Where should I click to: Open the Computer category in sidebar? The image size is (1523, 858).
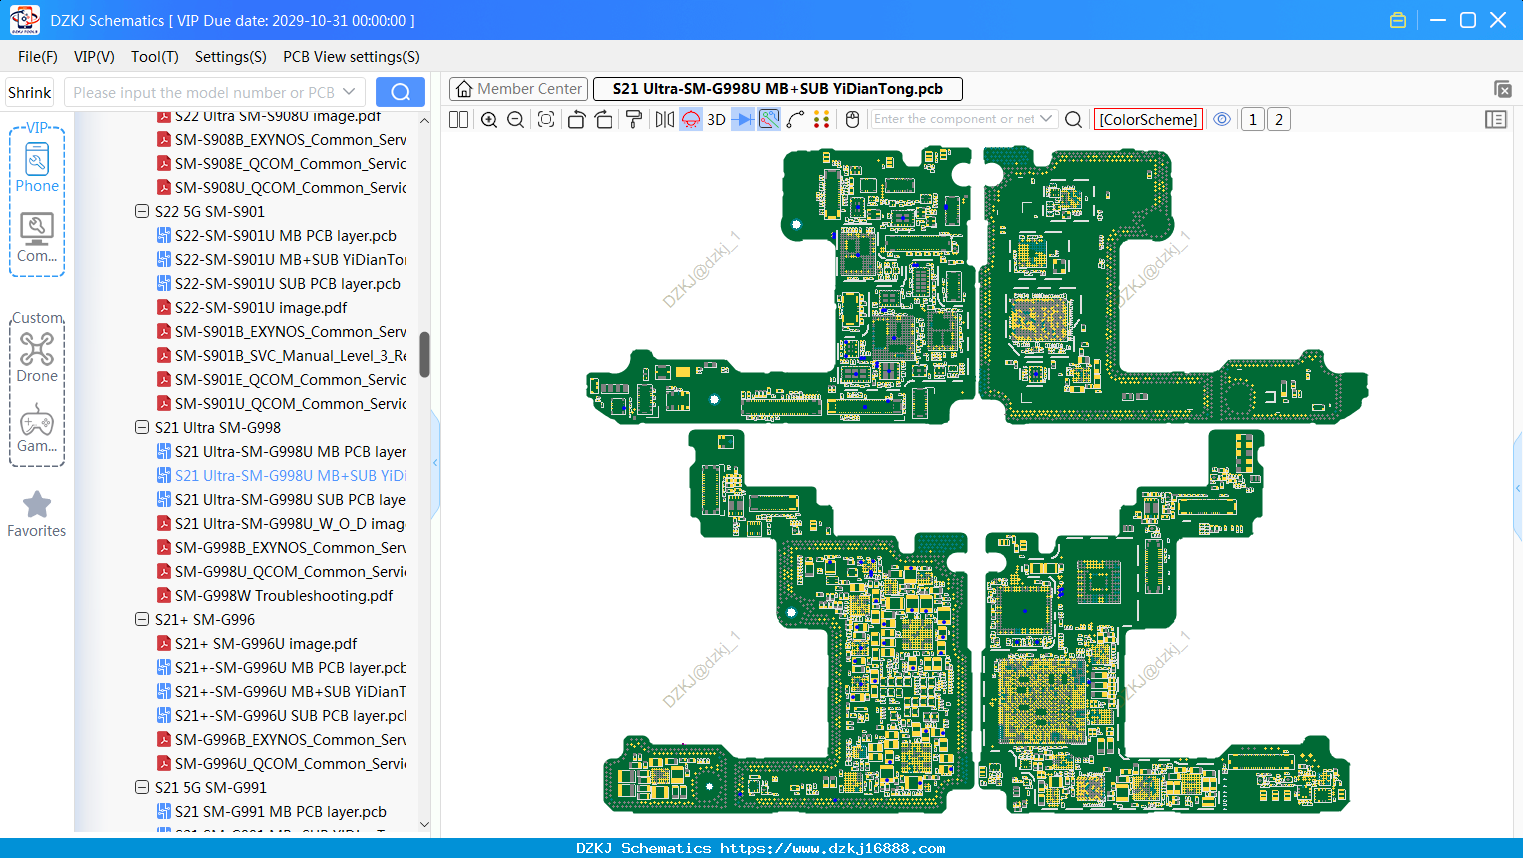point(37,237)
